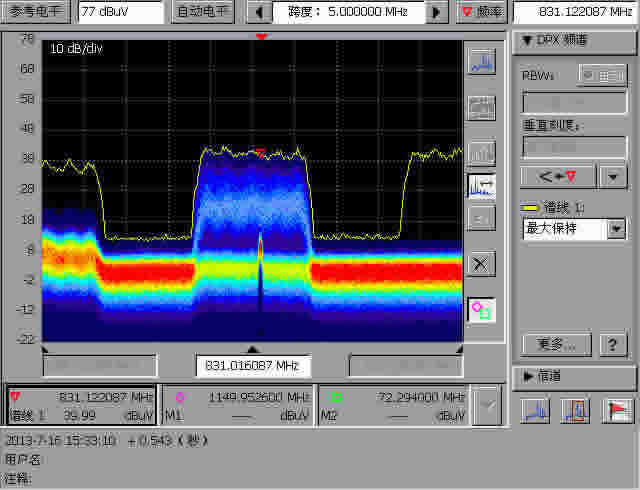
Task: Click the X delete marker icon
Action: point(482,264)
